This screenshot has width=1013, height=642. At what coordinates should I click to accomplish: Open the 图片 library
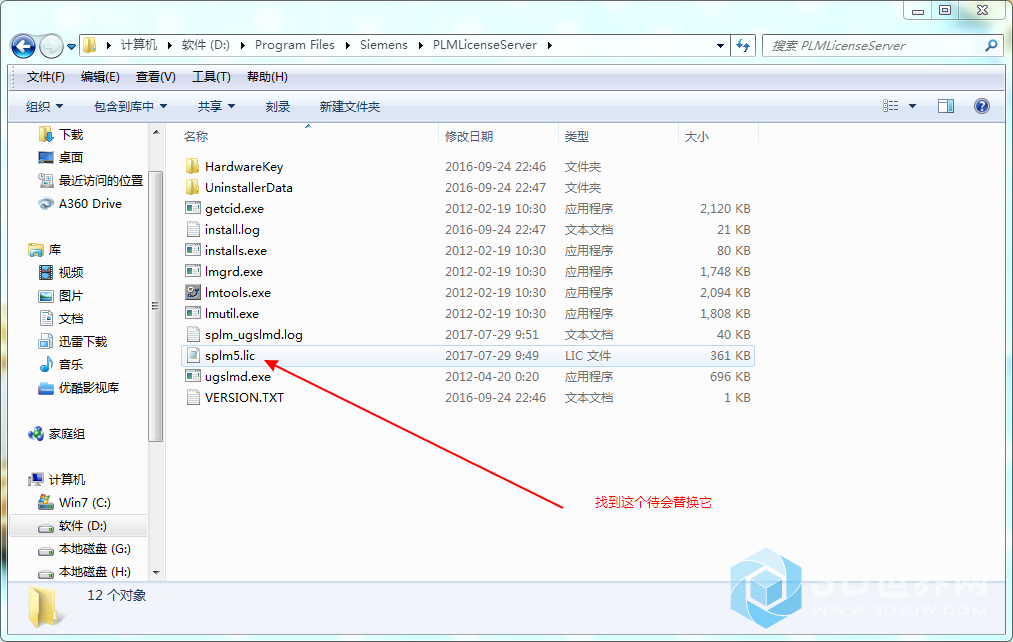point(70,296)
